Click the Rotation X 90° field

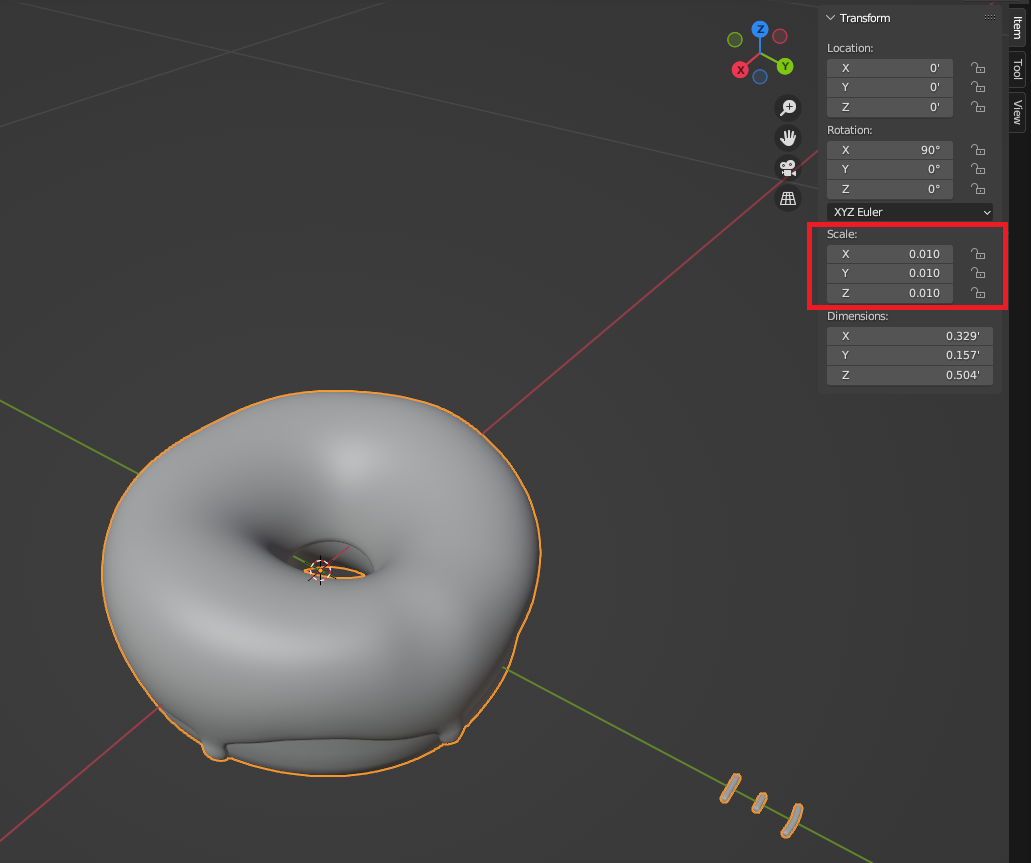[x=890, y=150]
